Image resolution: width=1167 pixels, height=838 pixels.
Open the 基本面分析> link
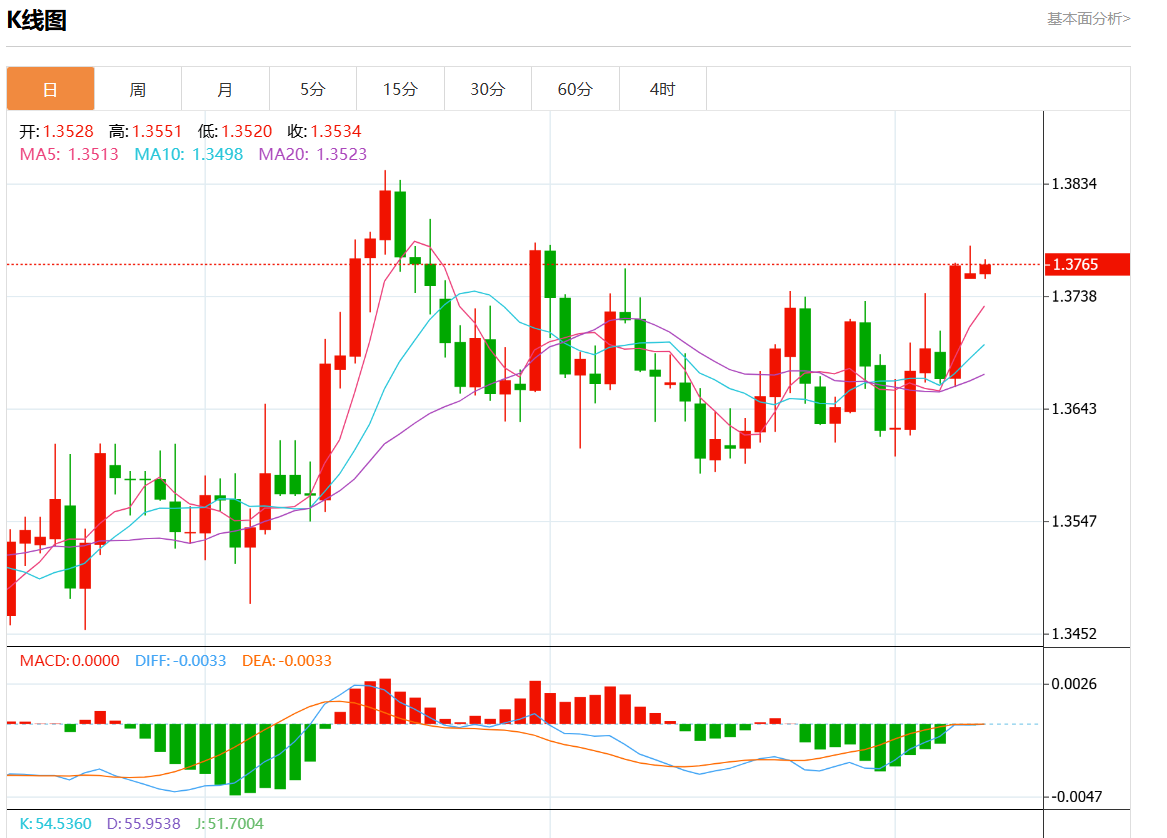[1089, 19]
